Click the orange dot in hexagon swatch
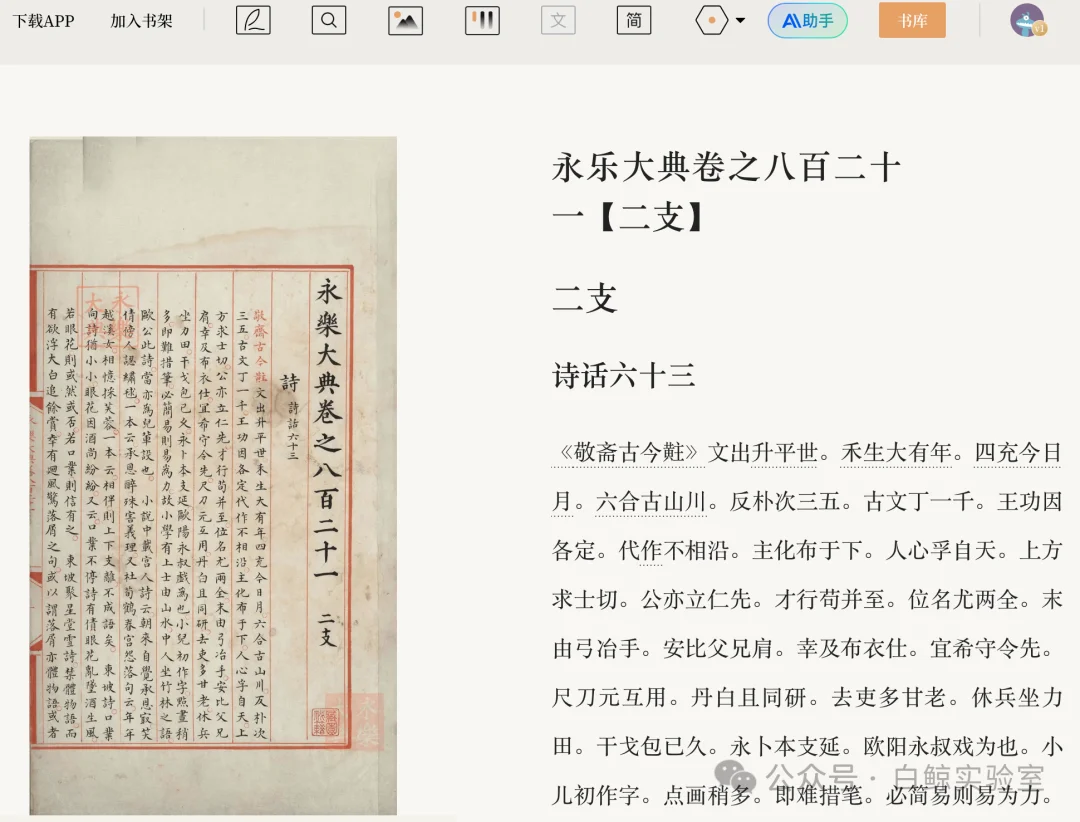This screenshot has height=822, width=1080. [x=712, y=20]
